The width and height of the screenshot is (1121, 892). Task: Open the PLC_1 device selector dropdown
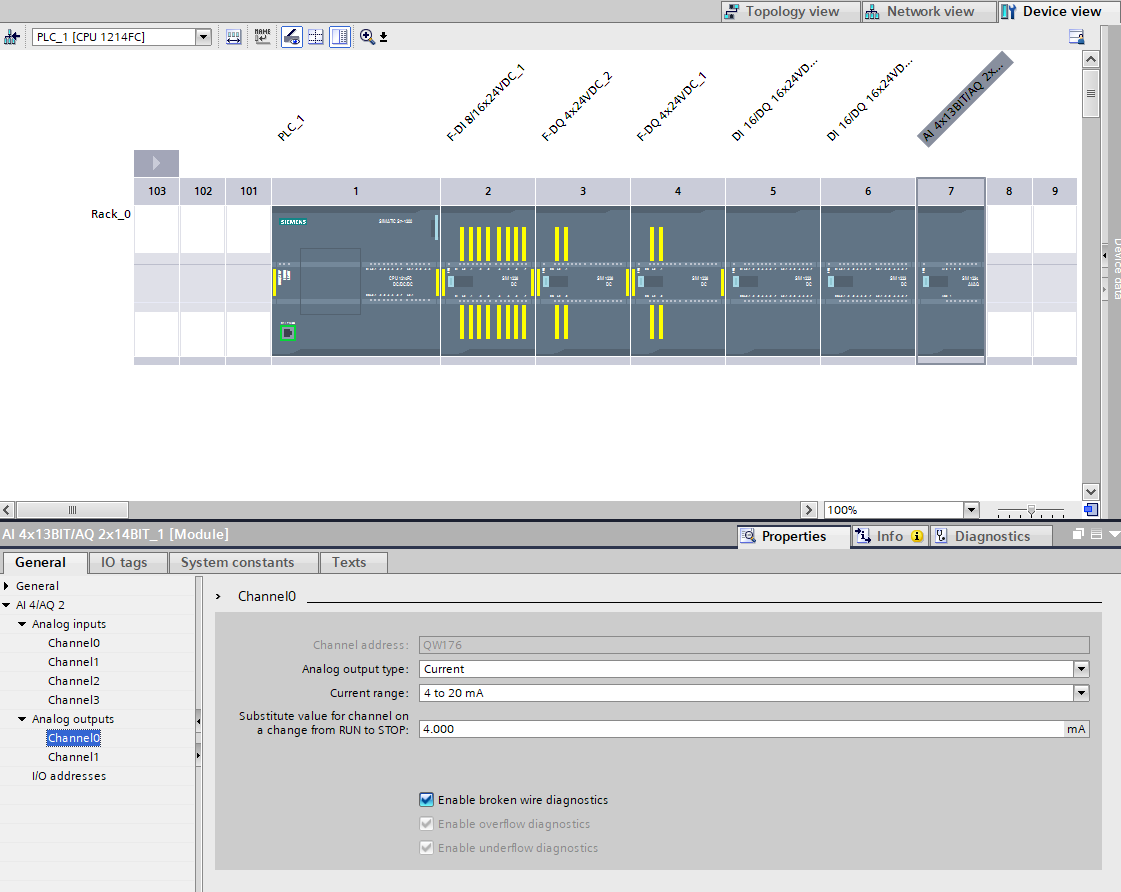coord(204,37)
